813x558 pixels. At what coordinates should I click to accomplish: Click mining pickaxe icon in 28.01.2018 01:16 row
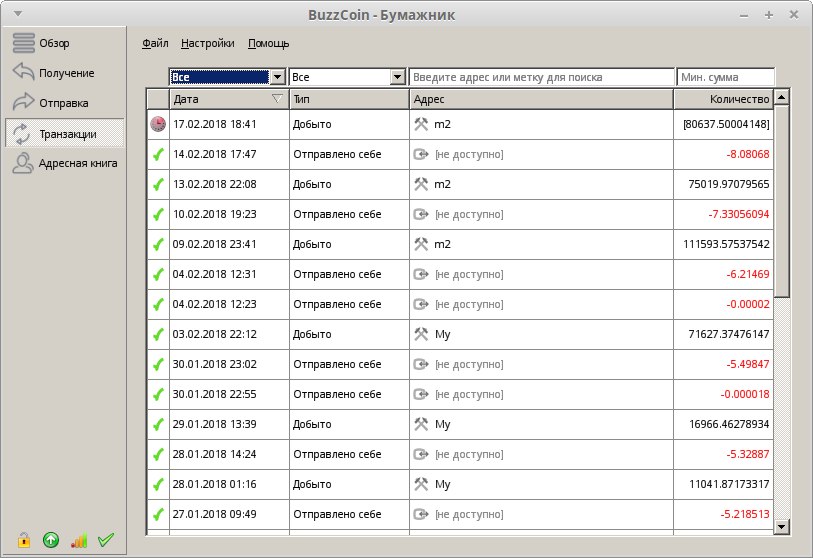(x=421, y=484)
